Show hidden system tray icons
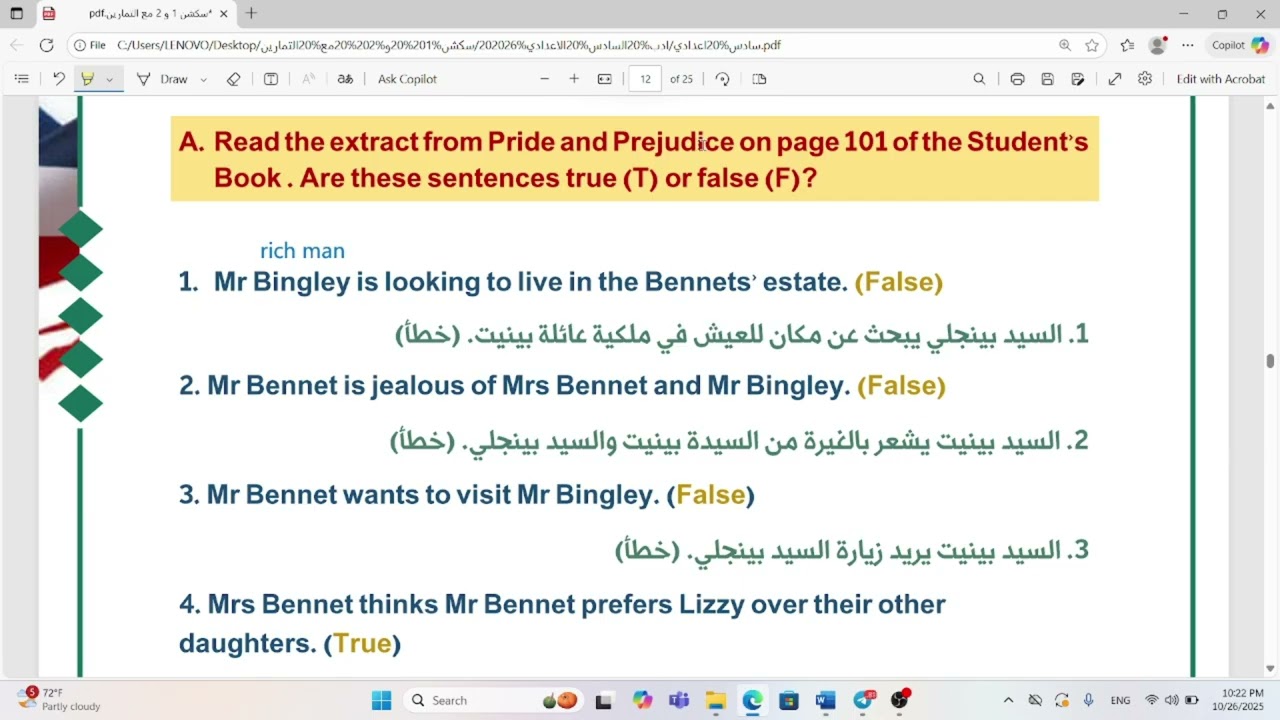Viewport: 1280px width, 720px height. (x=1008, y=701)
